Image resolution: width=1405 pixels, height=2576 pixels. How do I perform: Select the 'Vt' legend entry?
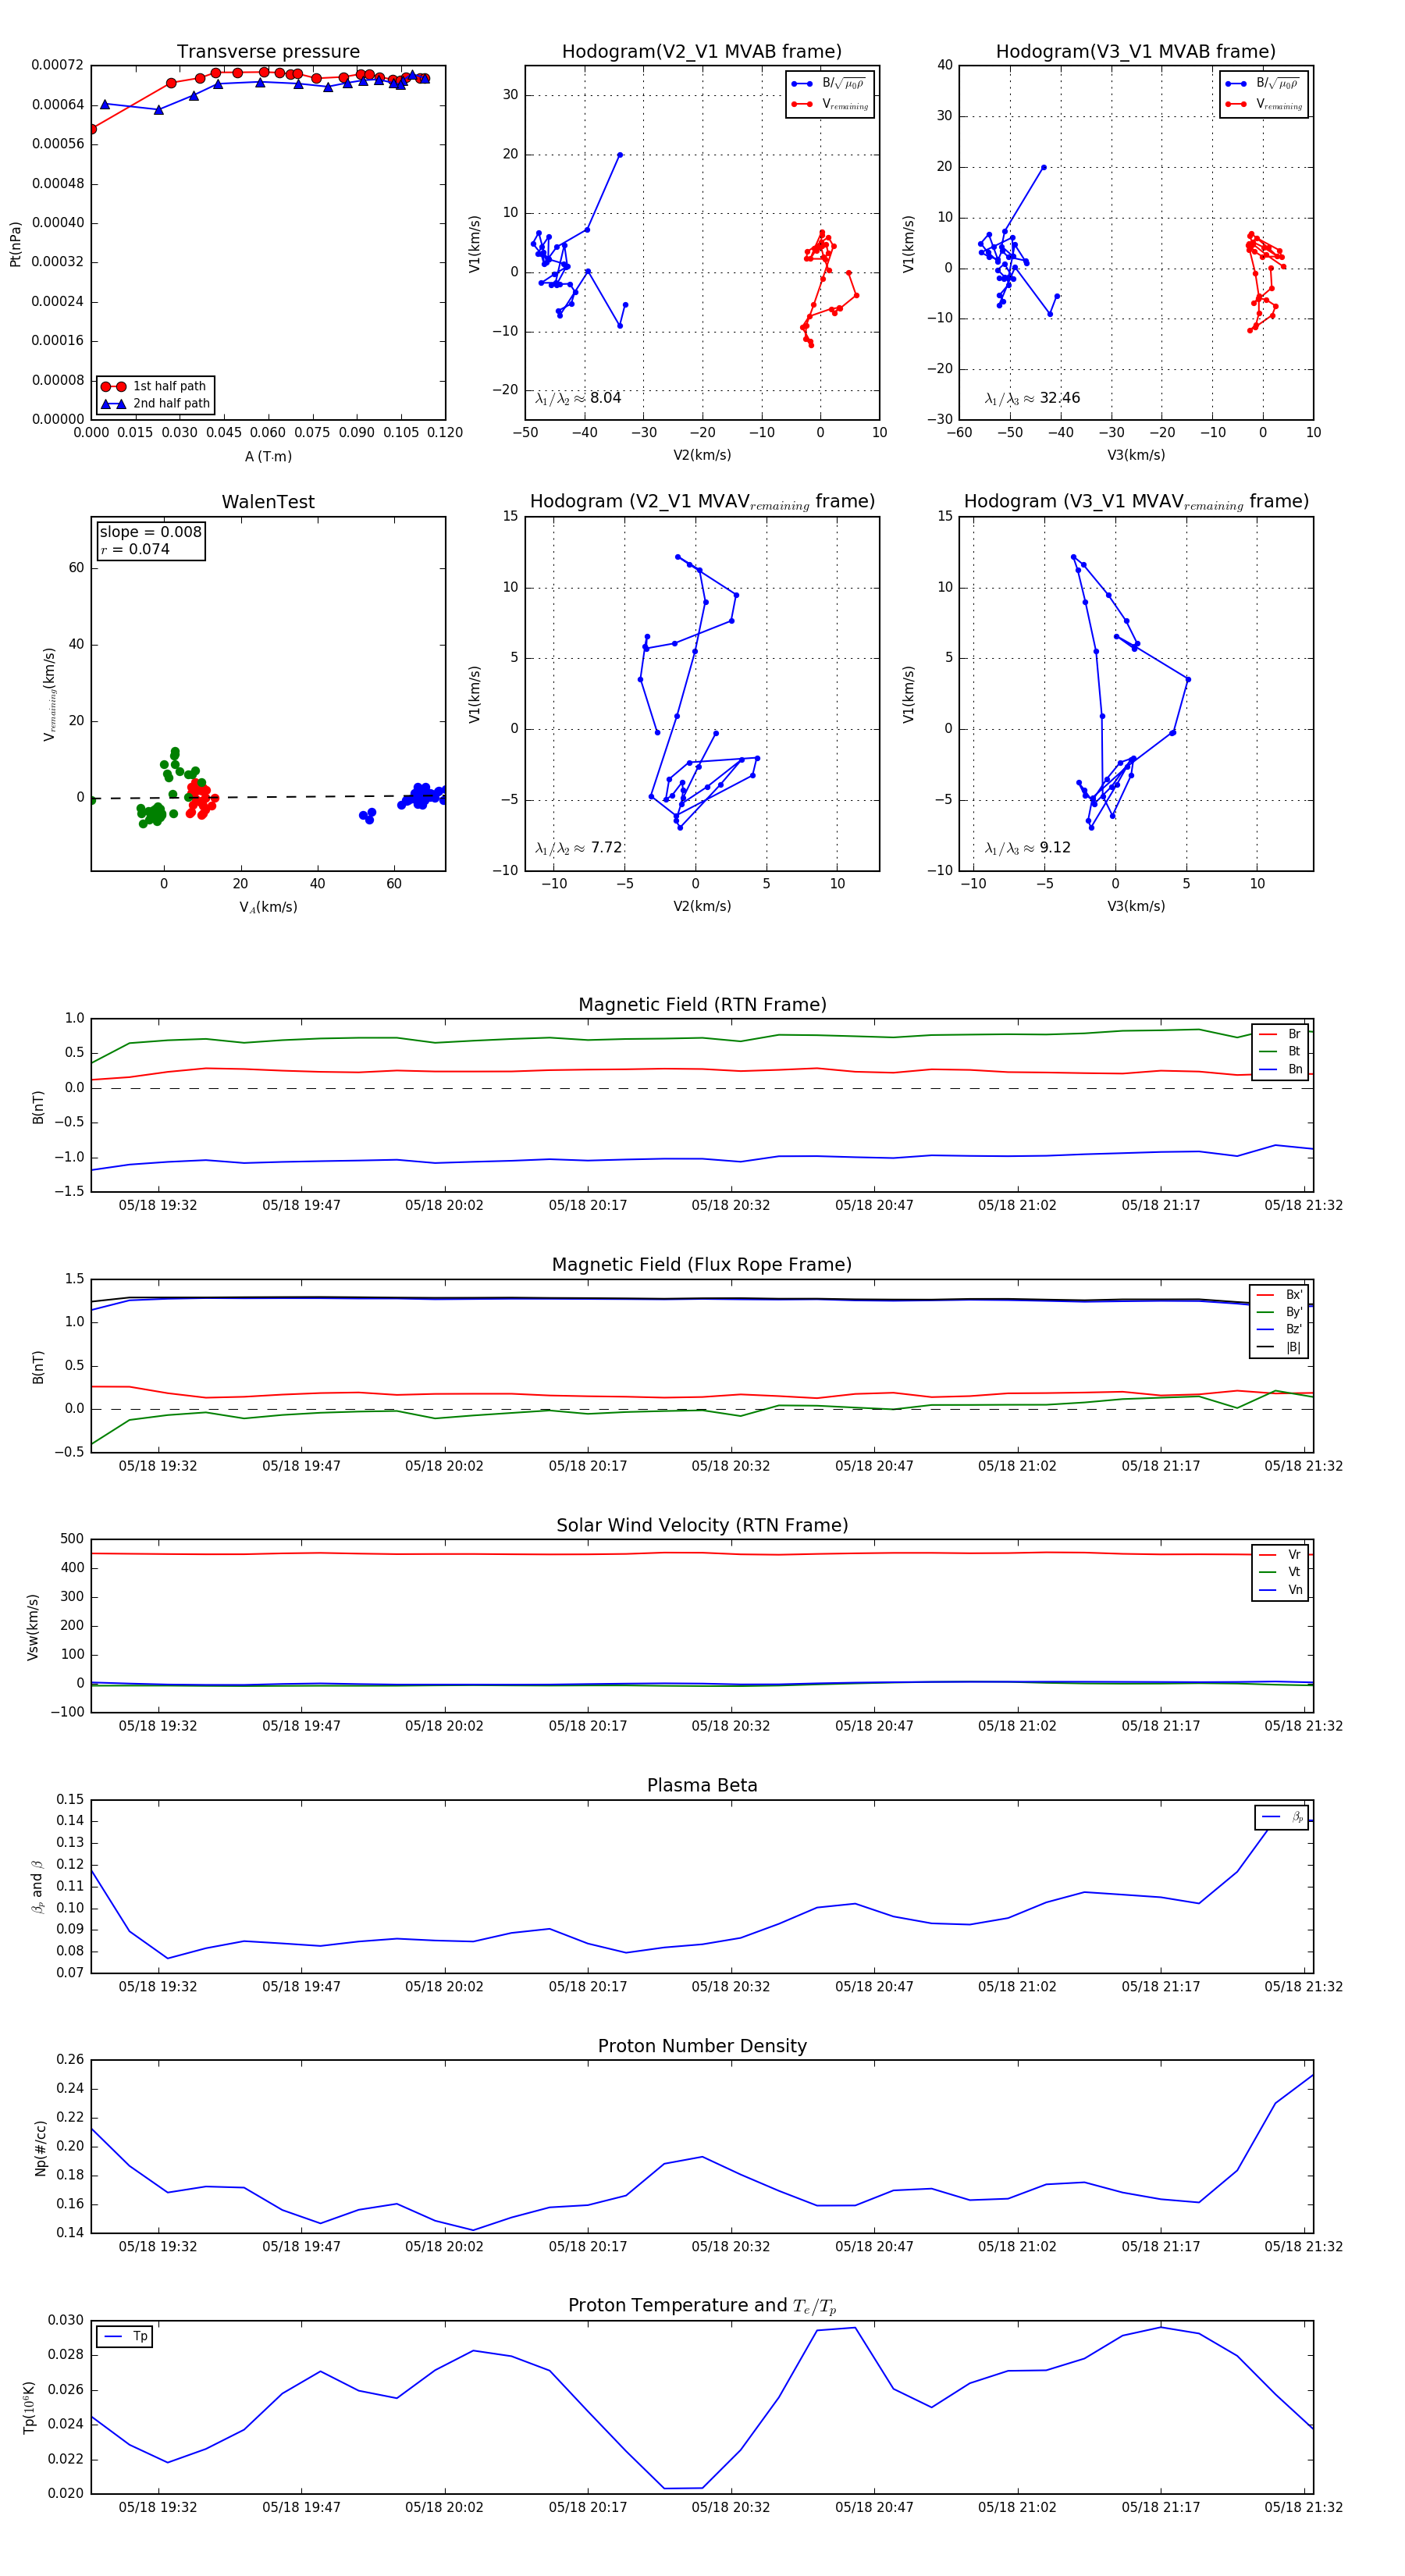pyautogui.click(x=1280, y=1573)
